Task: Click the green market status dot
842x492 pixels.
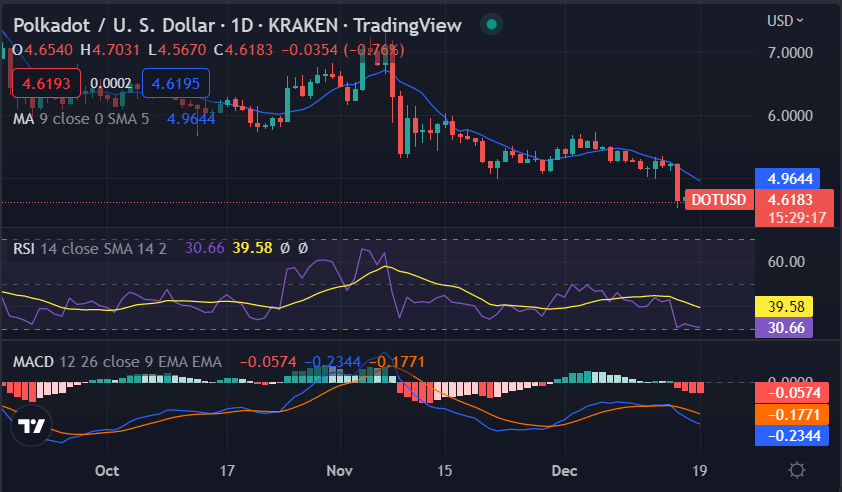Action: tap(491, 24)
